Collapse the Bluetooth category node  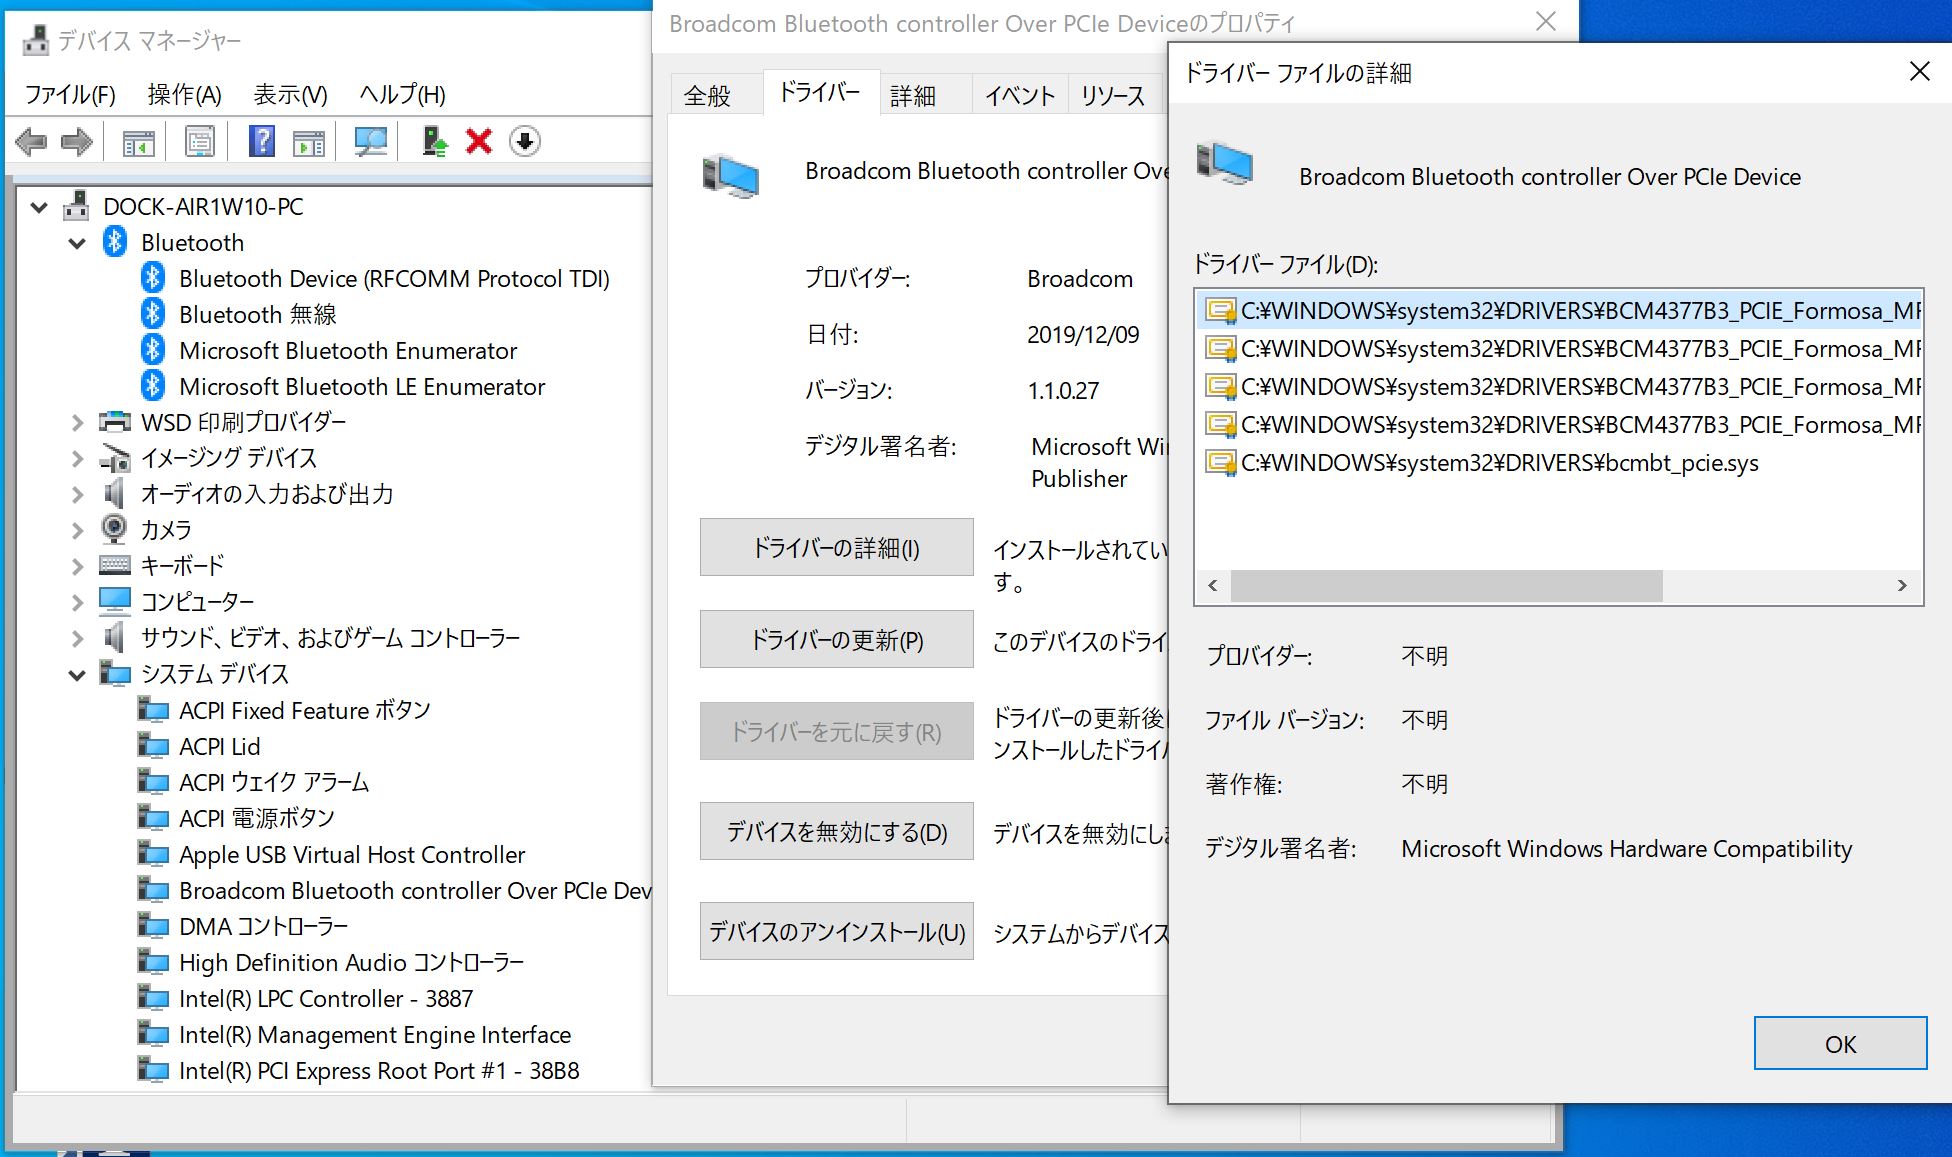(77, 243)
